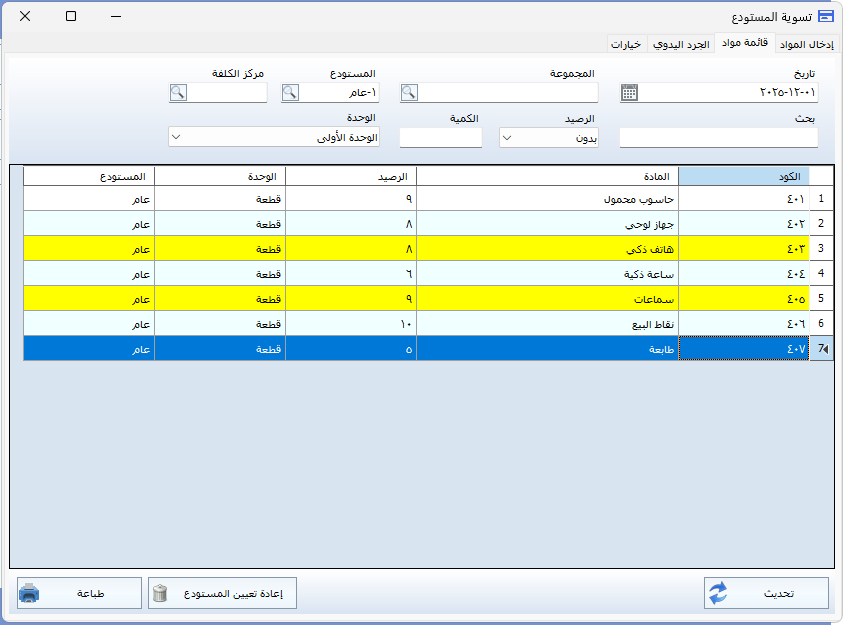Click in the الكمية quantity field
Screen dimensions: 845x625
(440, 138)
